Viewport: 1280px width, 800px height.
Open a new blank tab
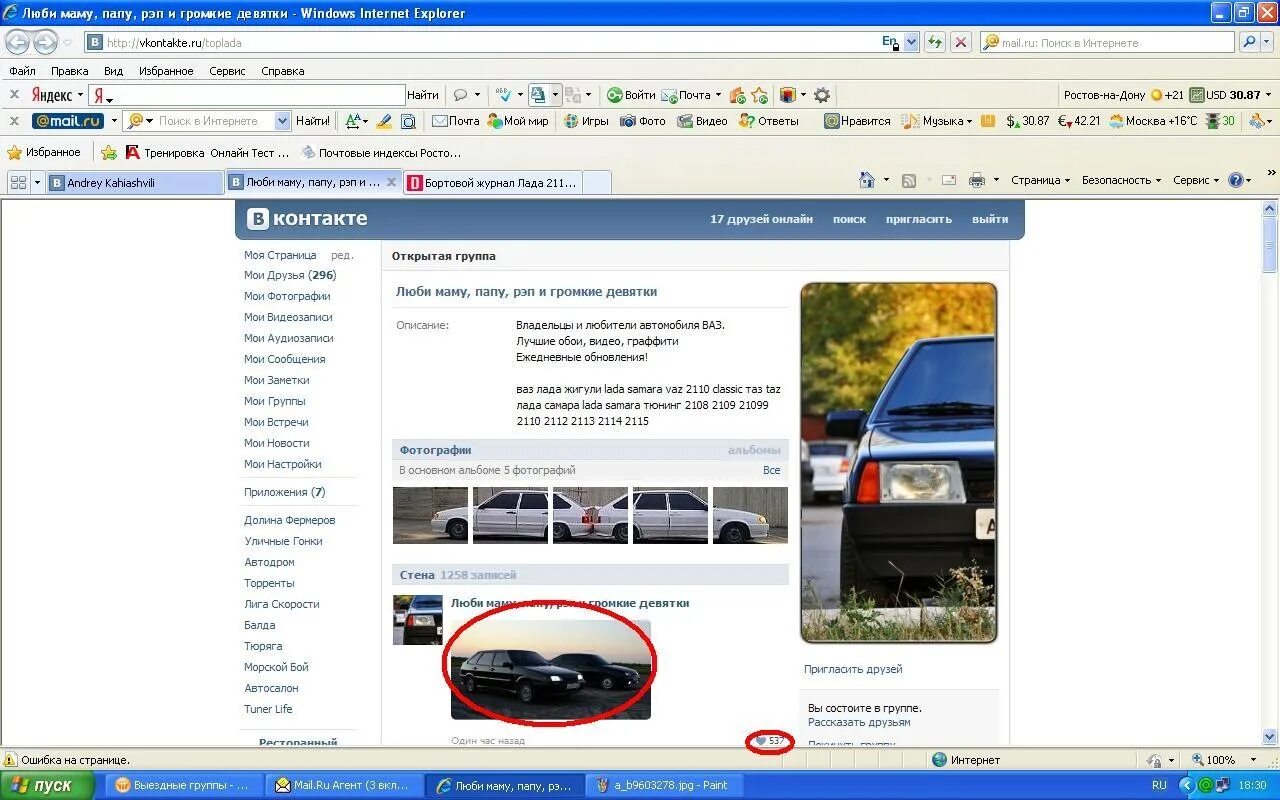tap(596, 183)
